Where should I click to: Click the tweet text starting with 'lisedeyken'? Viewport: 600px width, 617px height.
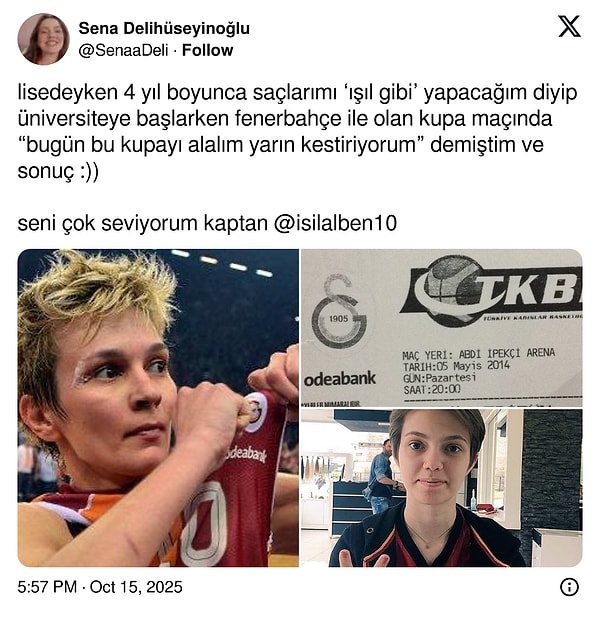pyautogui.click(x=297, y=132)
